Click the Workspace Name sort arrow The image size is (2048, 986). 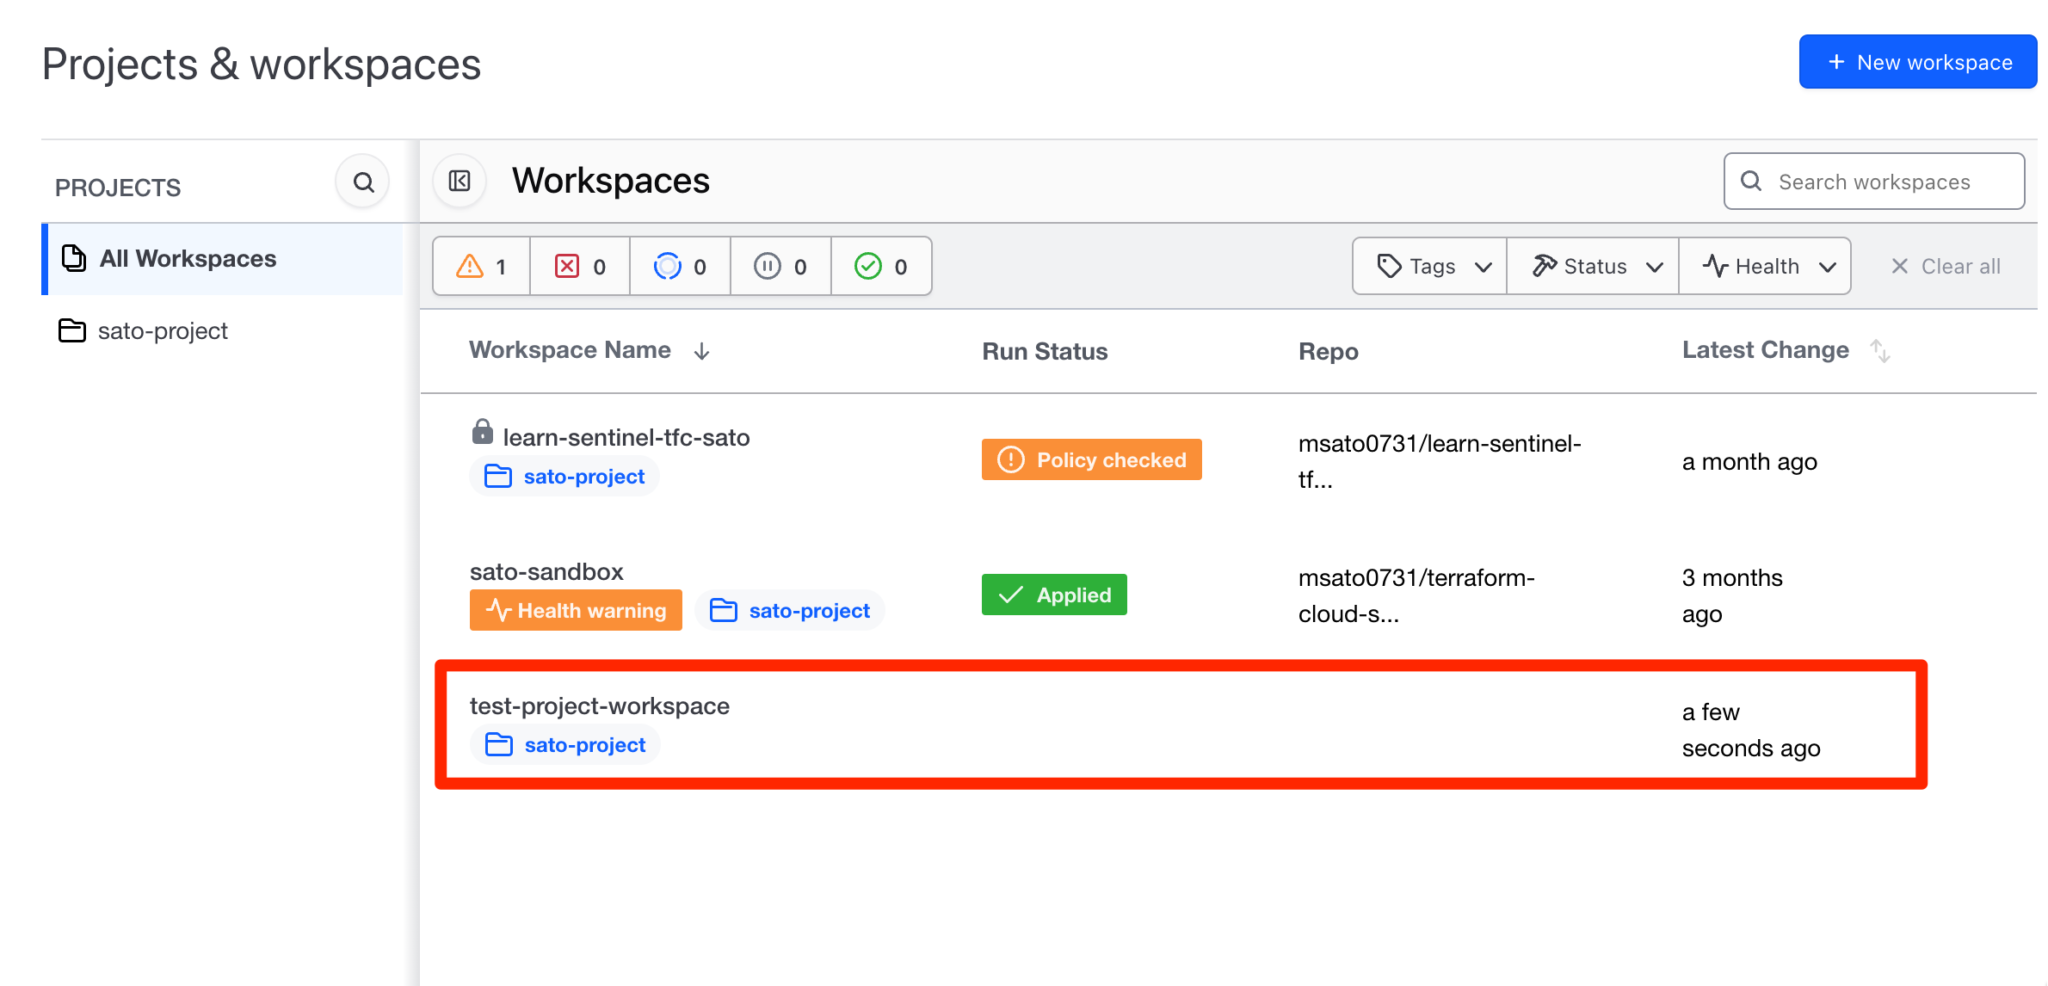coord(701,350)
